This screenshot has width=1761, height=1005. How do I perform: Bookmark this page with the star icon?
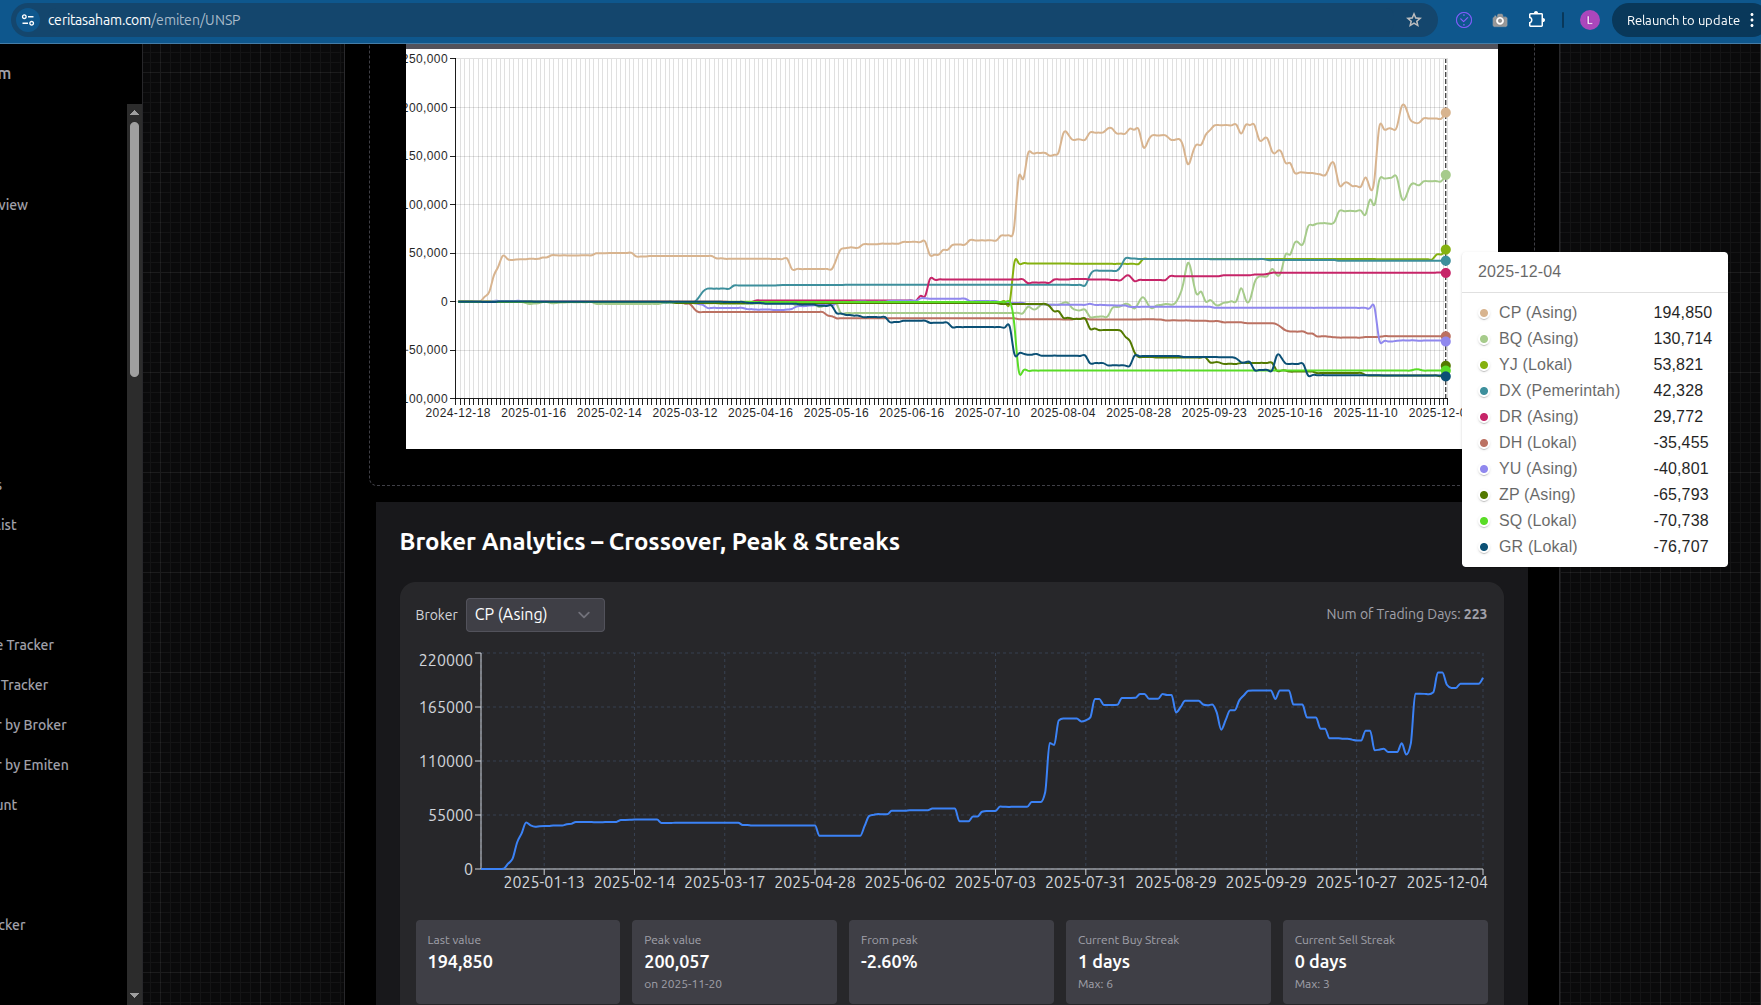click(1414, 20)
